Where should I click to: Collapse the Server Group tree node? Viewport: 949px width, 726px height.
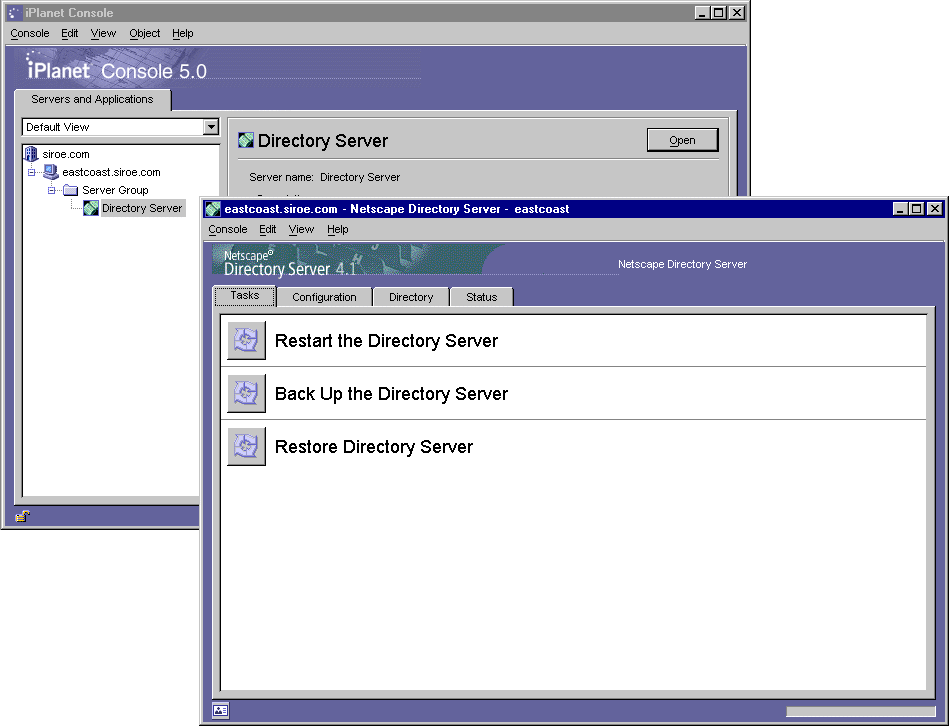tap(51, 191)
